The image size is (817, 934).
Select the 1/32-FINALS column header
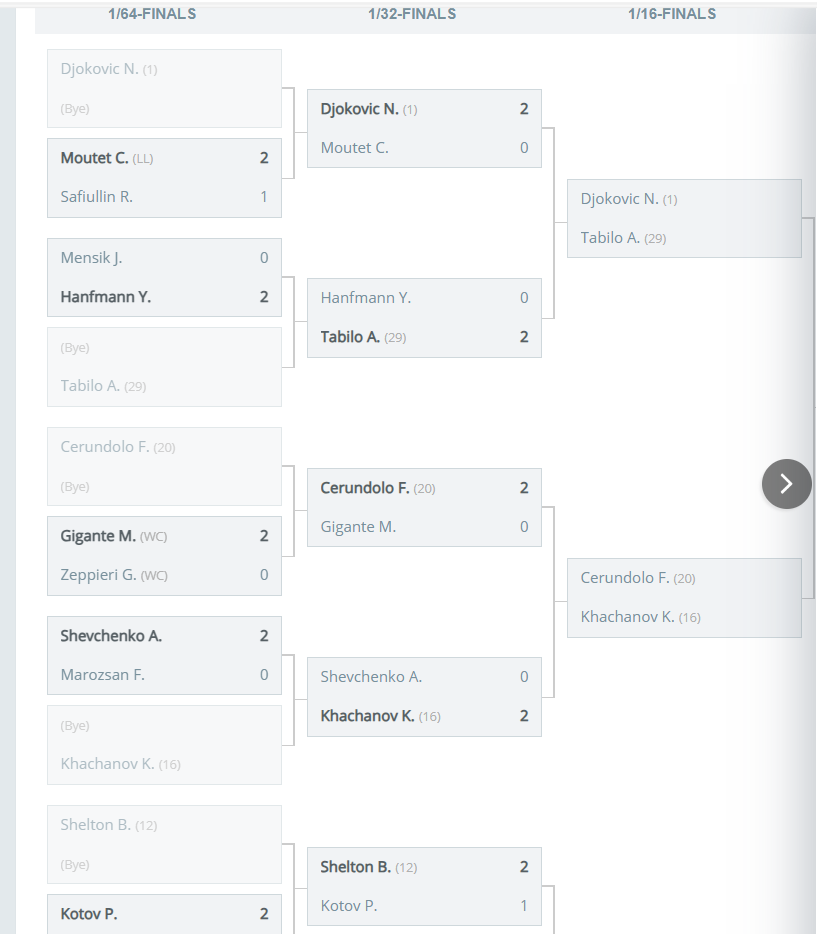tap(412, 14)
